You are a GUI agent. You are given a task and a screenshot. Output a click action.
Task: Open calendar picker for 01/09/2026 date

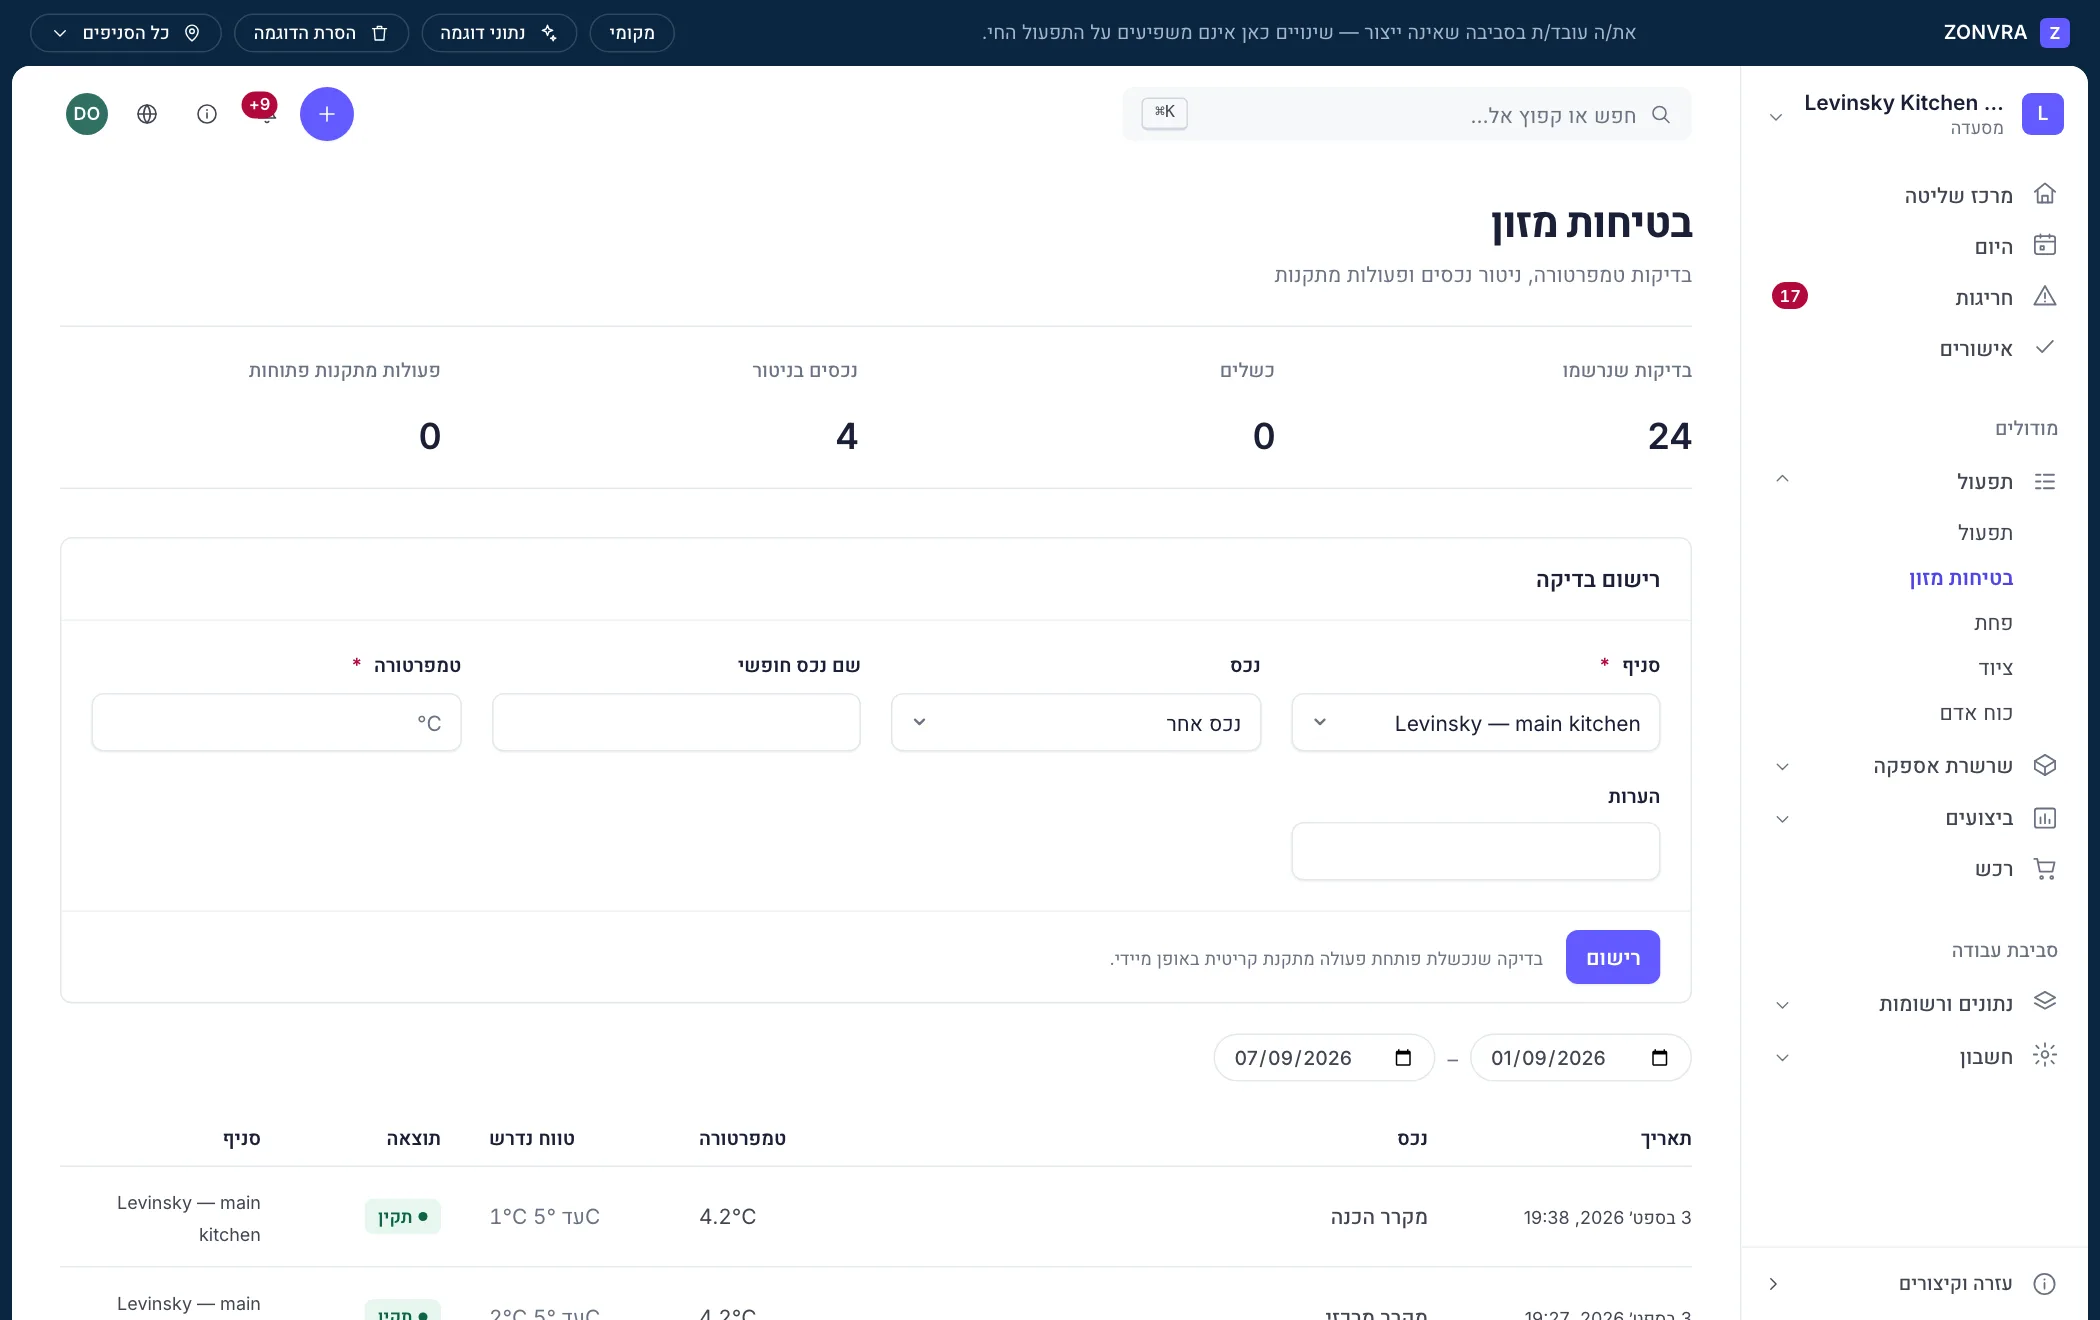(1660, 1058)
